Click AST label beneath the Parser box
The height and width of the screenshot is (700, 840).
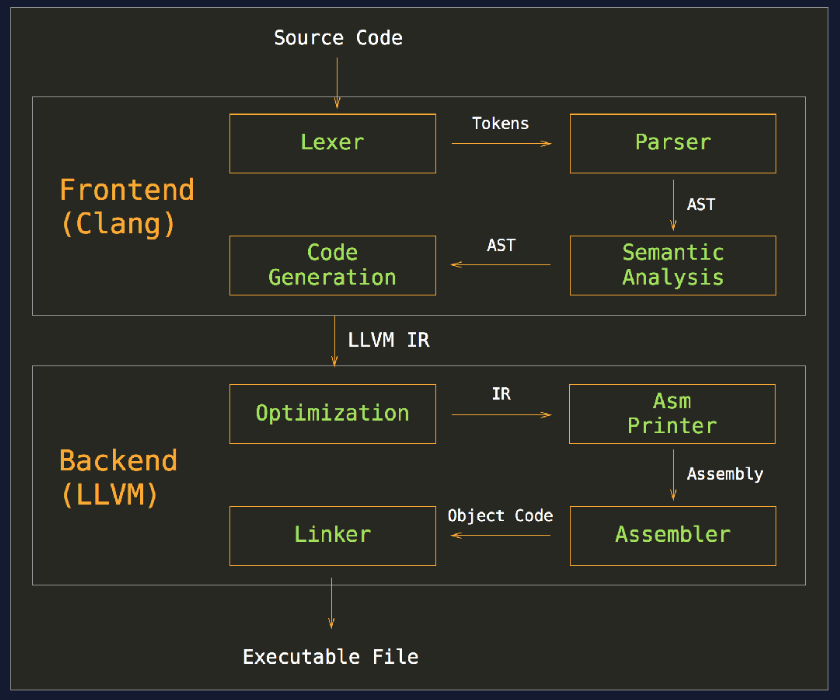(701, 204)
